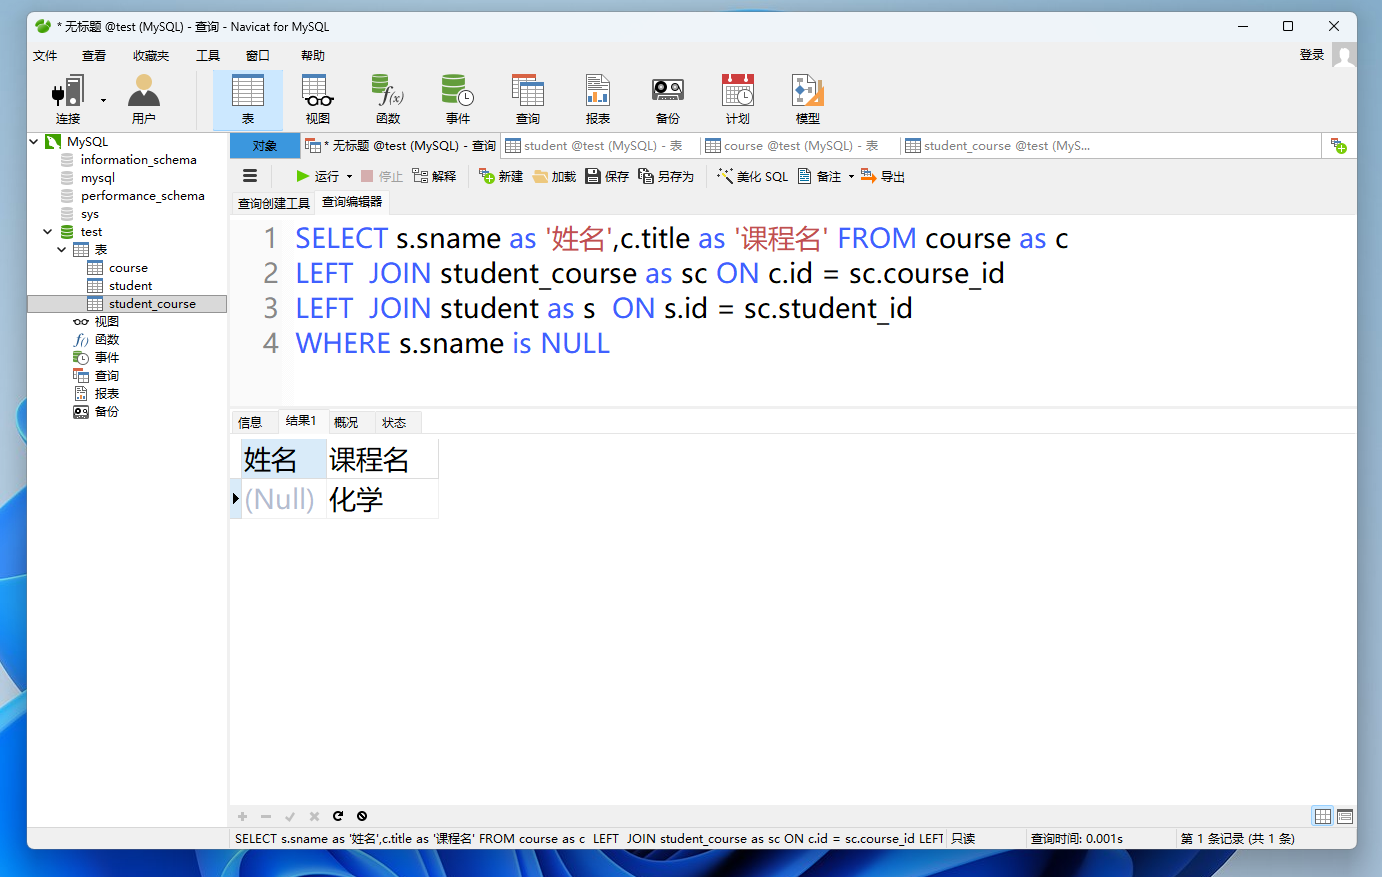The image size is (1382, 877).
Task: Select the 备份 backups tree node
Action: click(106, 412)
